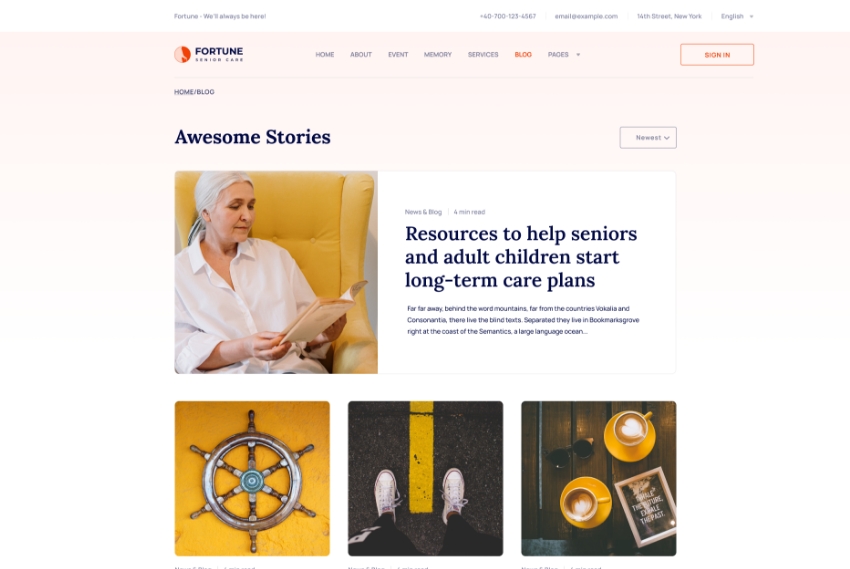Select the Event navigation item

click(398, 55)
